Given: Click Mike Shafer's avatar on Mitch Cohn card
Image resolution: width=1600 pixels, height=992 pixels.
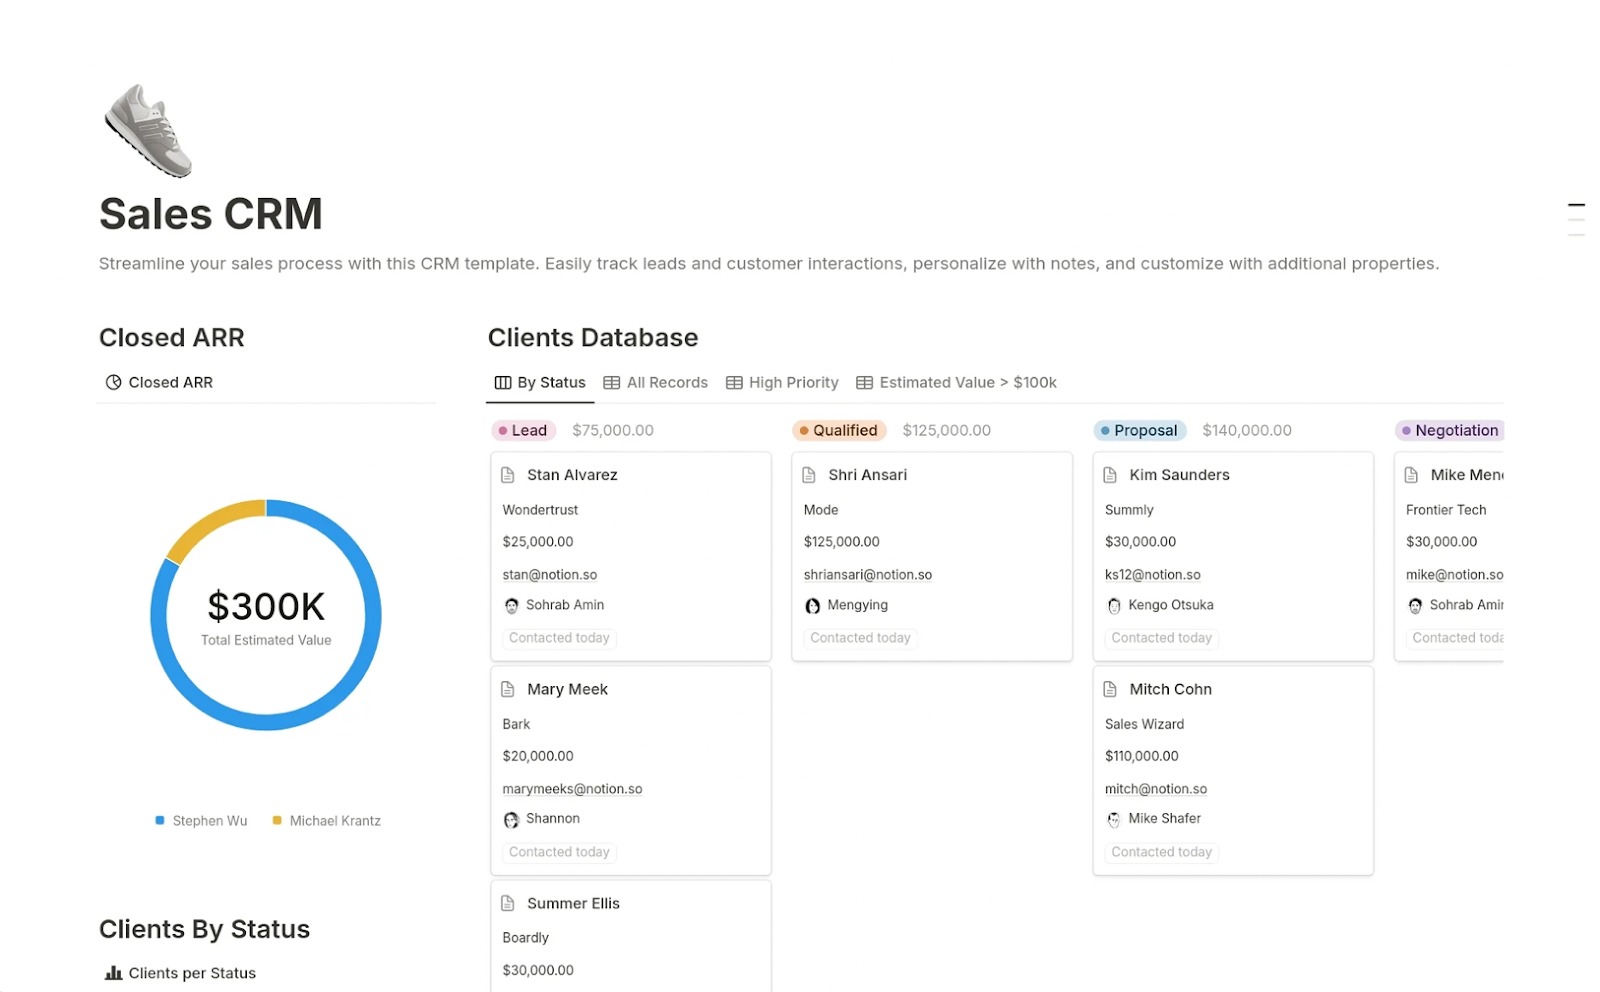Looking at the screenshot, I should click(1113, 819).
